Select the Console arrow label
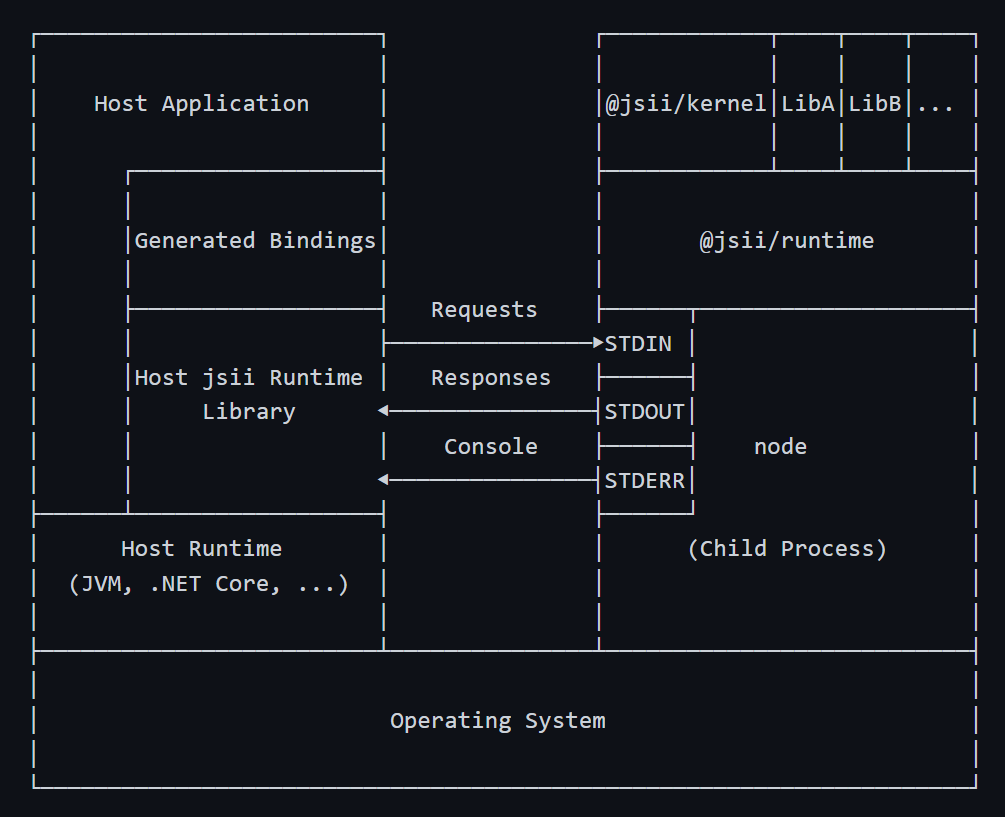The width and height of the screenshot is (1005, 817). [x=491, y=446]
